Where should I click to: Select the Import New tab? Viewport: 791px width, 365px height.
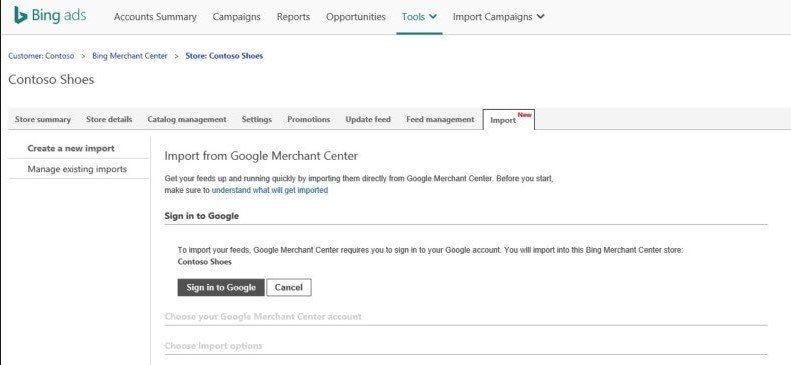tap(508, 119)
